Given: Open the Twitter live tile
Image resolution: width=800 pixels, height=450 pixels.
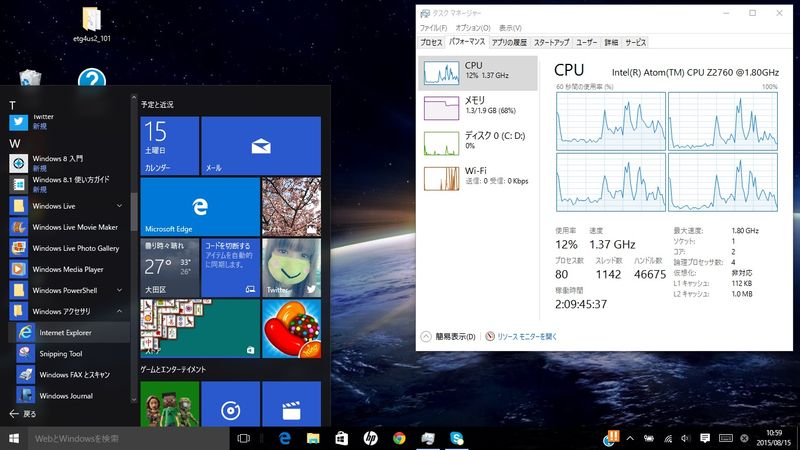Looking at the screenshot, I should coord(291,267).
